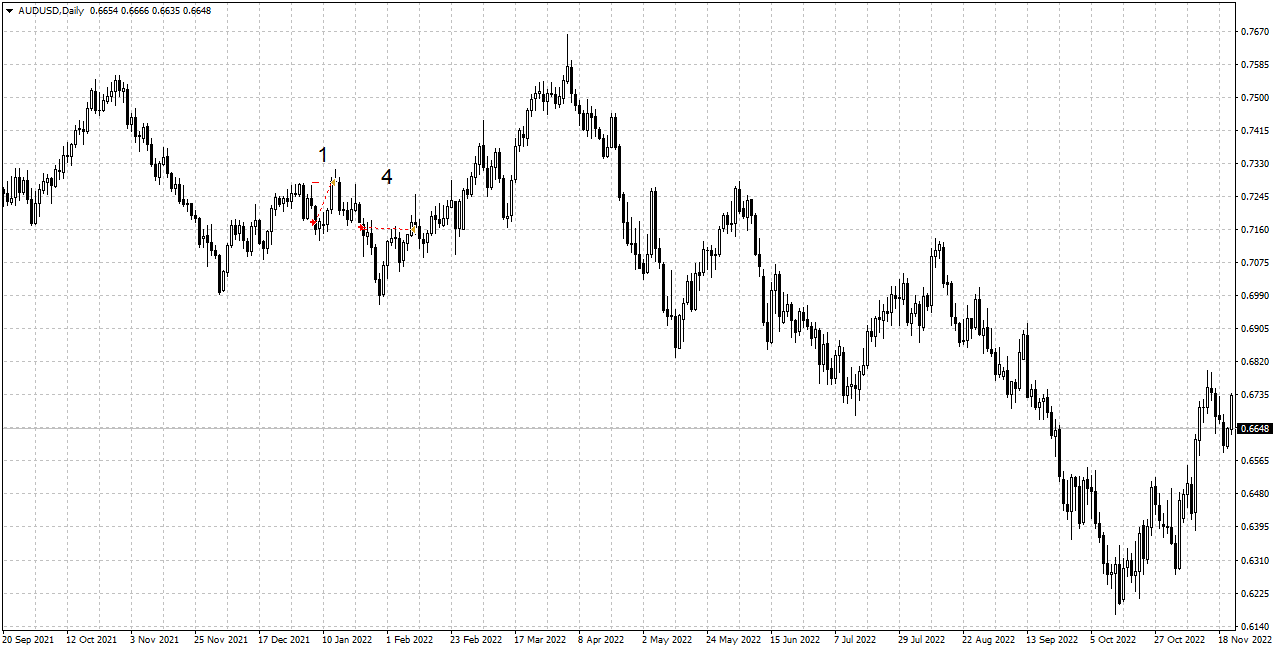Click the 17 Mar 2022 date label
The height and width of the screenshot is (651, 1276).
tap(540, 638)
